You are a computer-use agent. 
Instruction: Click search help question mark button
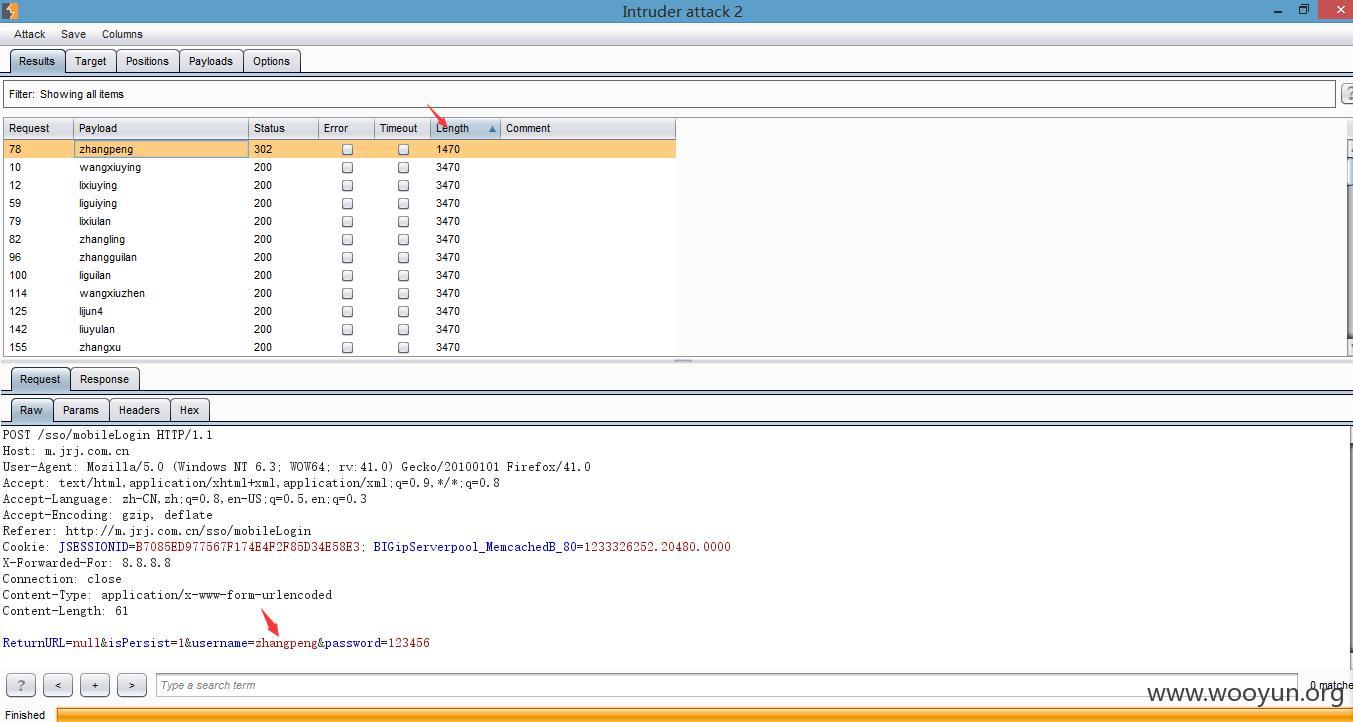pos(21,685)
